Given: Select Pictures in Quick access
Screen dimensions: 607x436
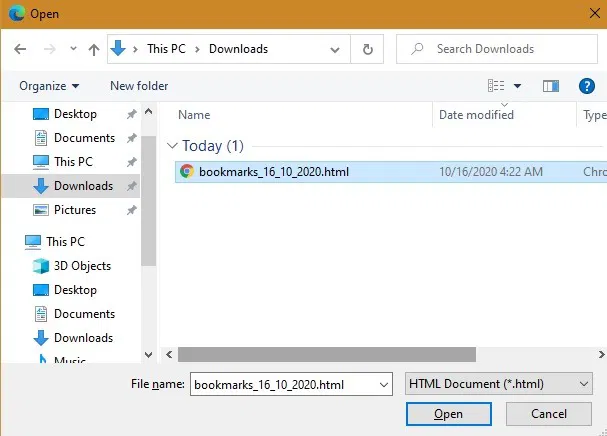Looking at the screenshot, I should click(64, 209).
